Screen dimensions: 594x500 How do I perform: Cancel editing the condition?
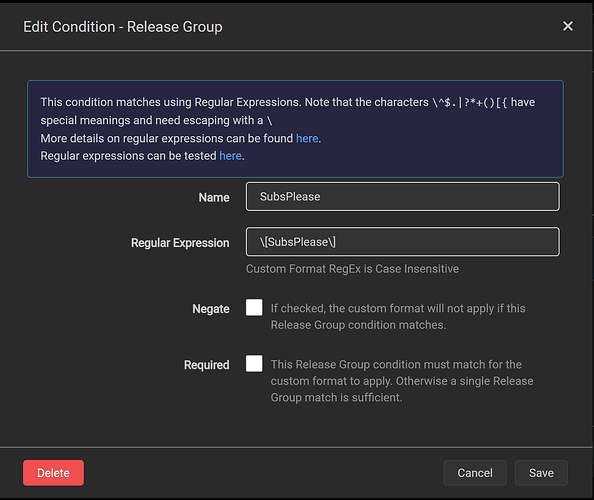pyautogui.click(x=475, y=473)
